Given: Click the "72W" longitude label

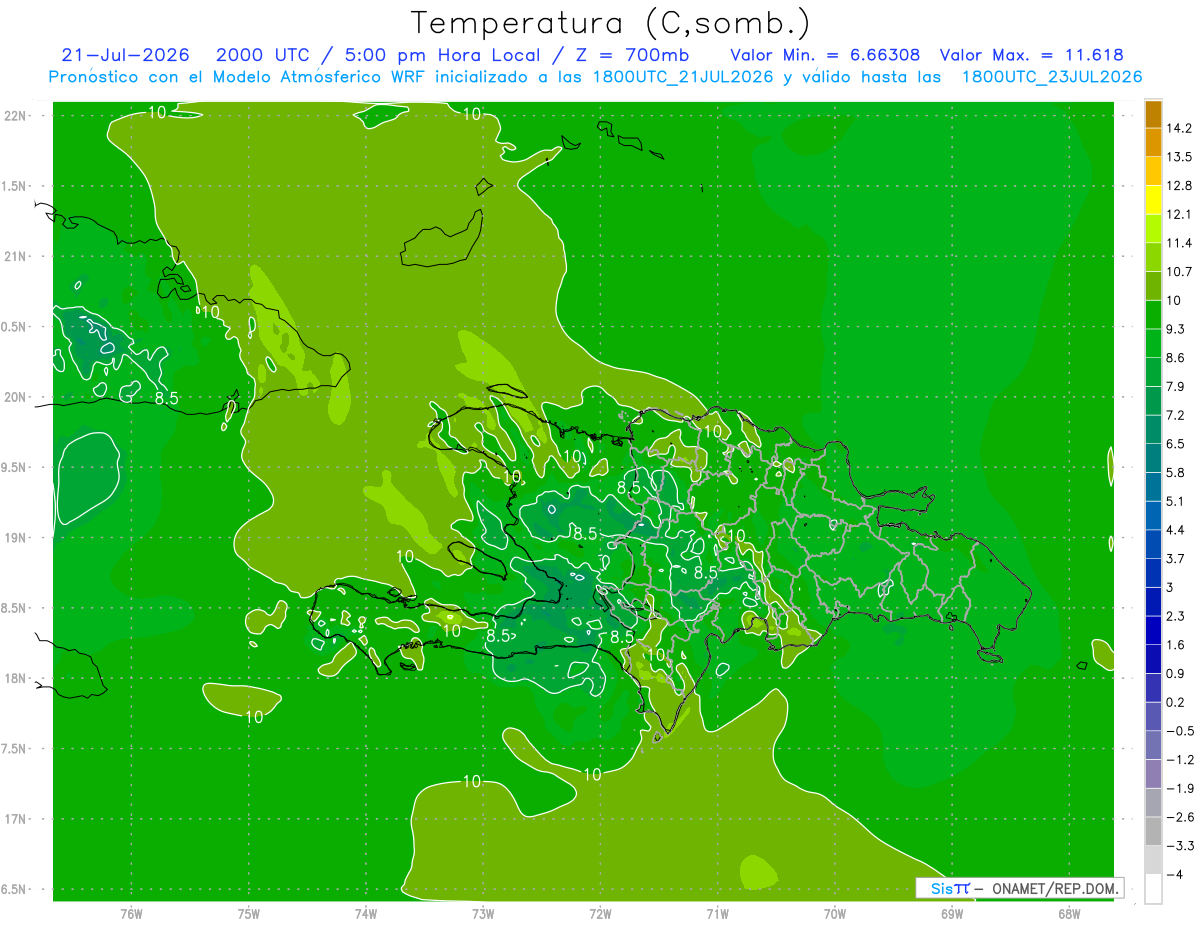Looking at the screenshot, I should pos(601,913).
